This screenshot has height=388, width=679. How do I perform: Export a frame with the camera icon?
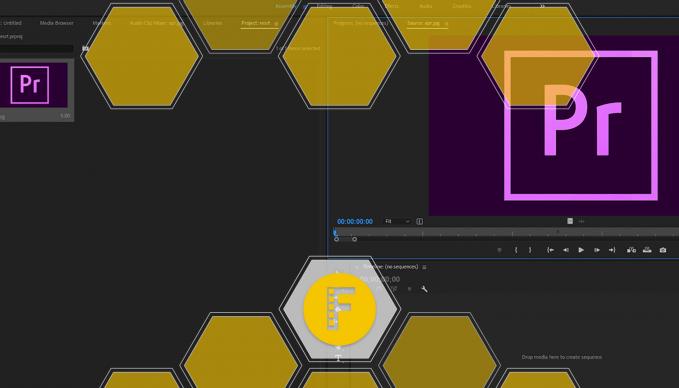coord(663,250)
